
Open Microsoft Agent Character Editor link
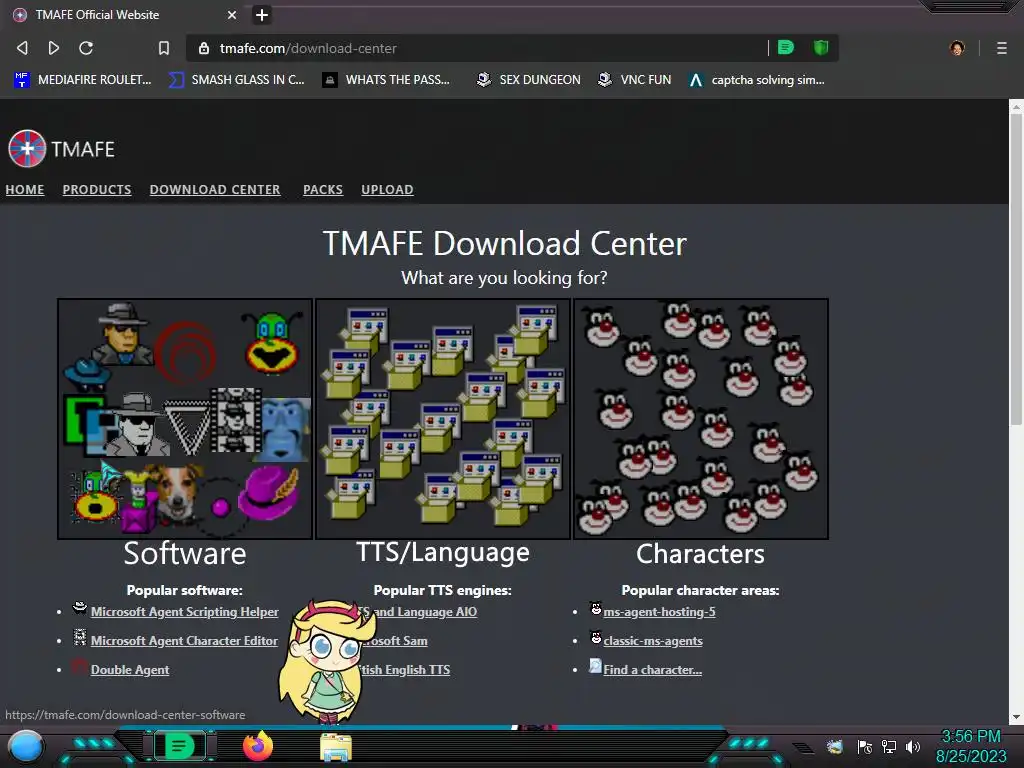click(x=184, y=641)
